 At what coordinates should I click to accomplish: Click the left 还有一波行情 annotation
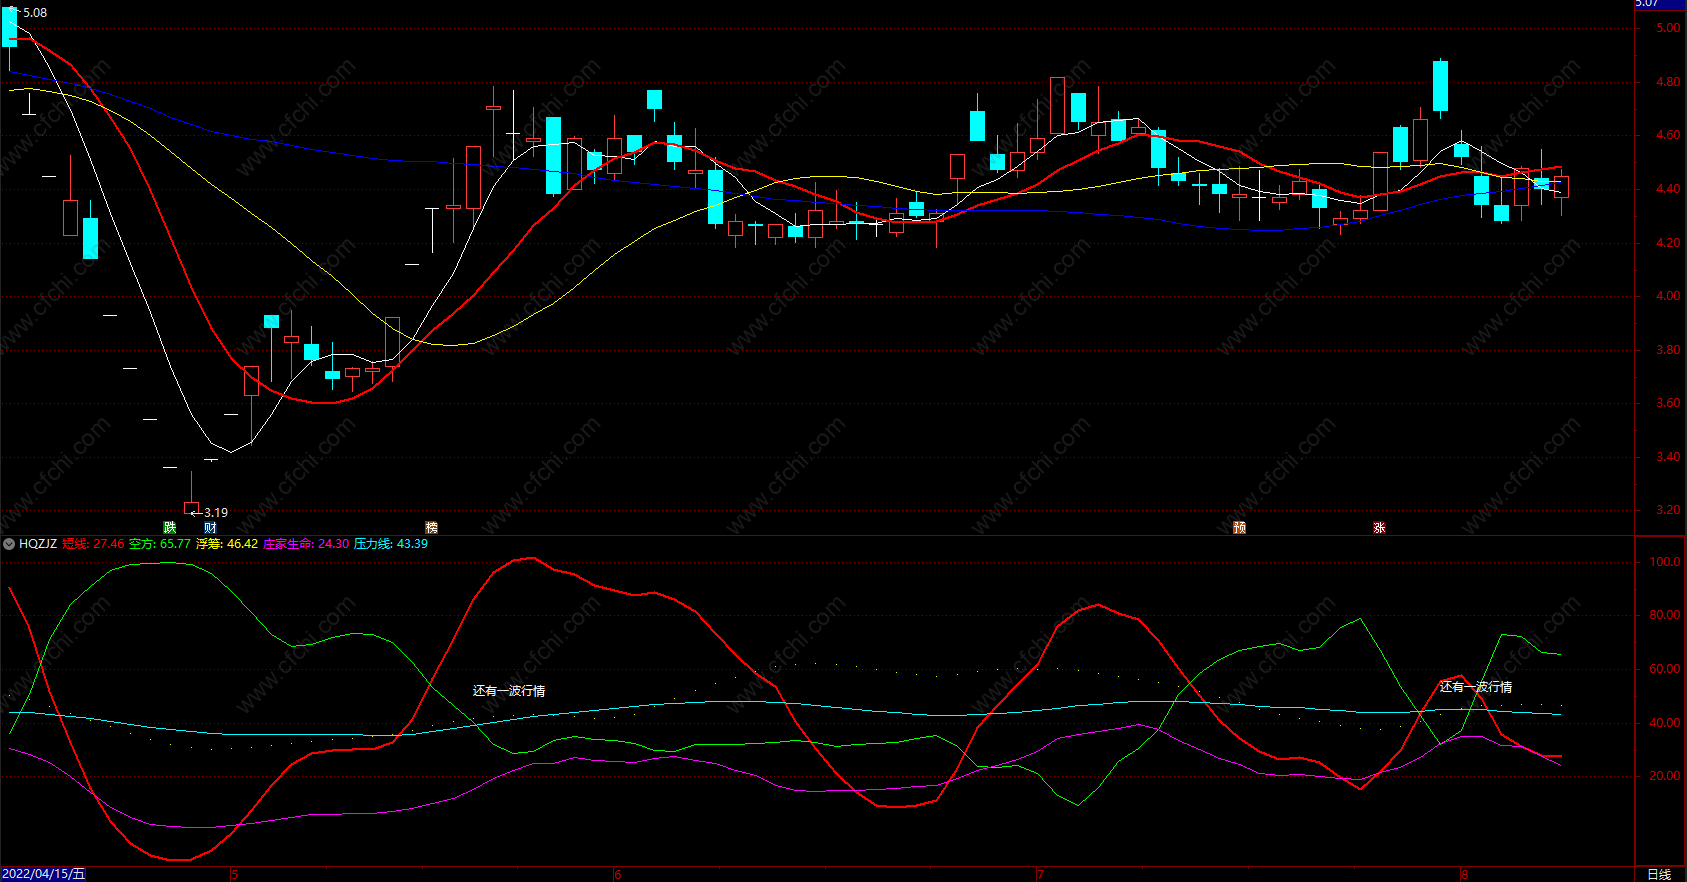509,691
